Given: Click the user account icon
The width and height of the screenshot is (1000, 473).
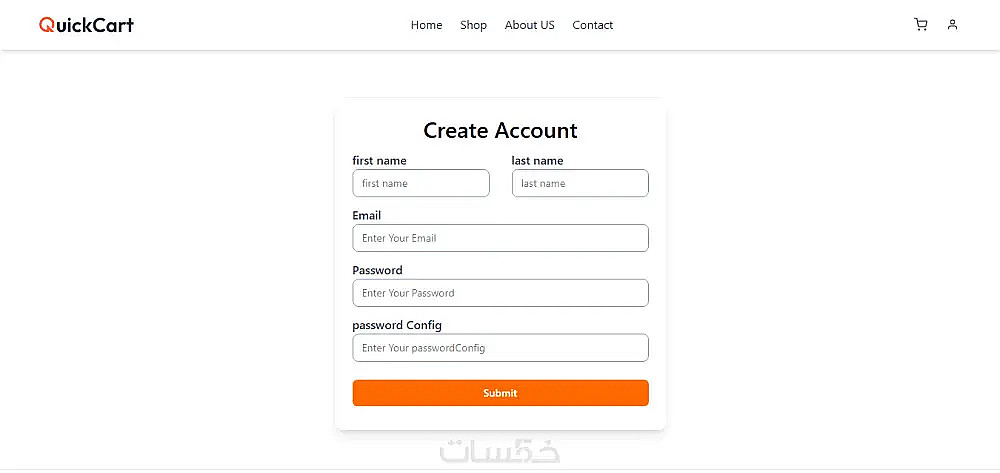Looking at the screenshot, I should [952, 25].
